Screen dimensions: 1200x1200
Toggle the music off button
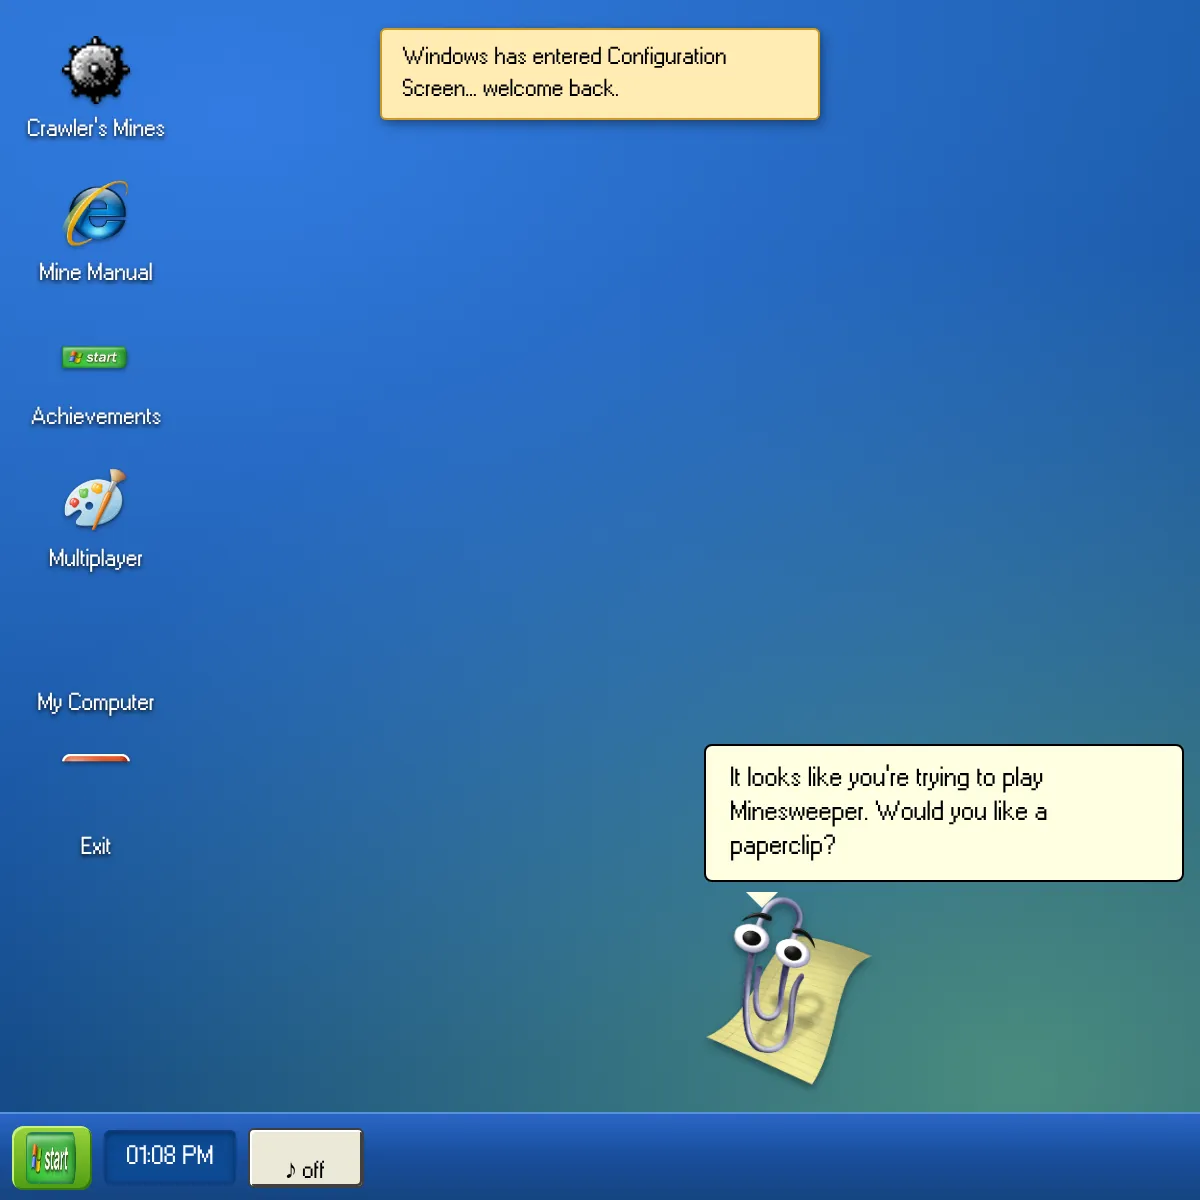tap(305, 1158)
